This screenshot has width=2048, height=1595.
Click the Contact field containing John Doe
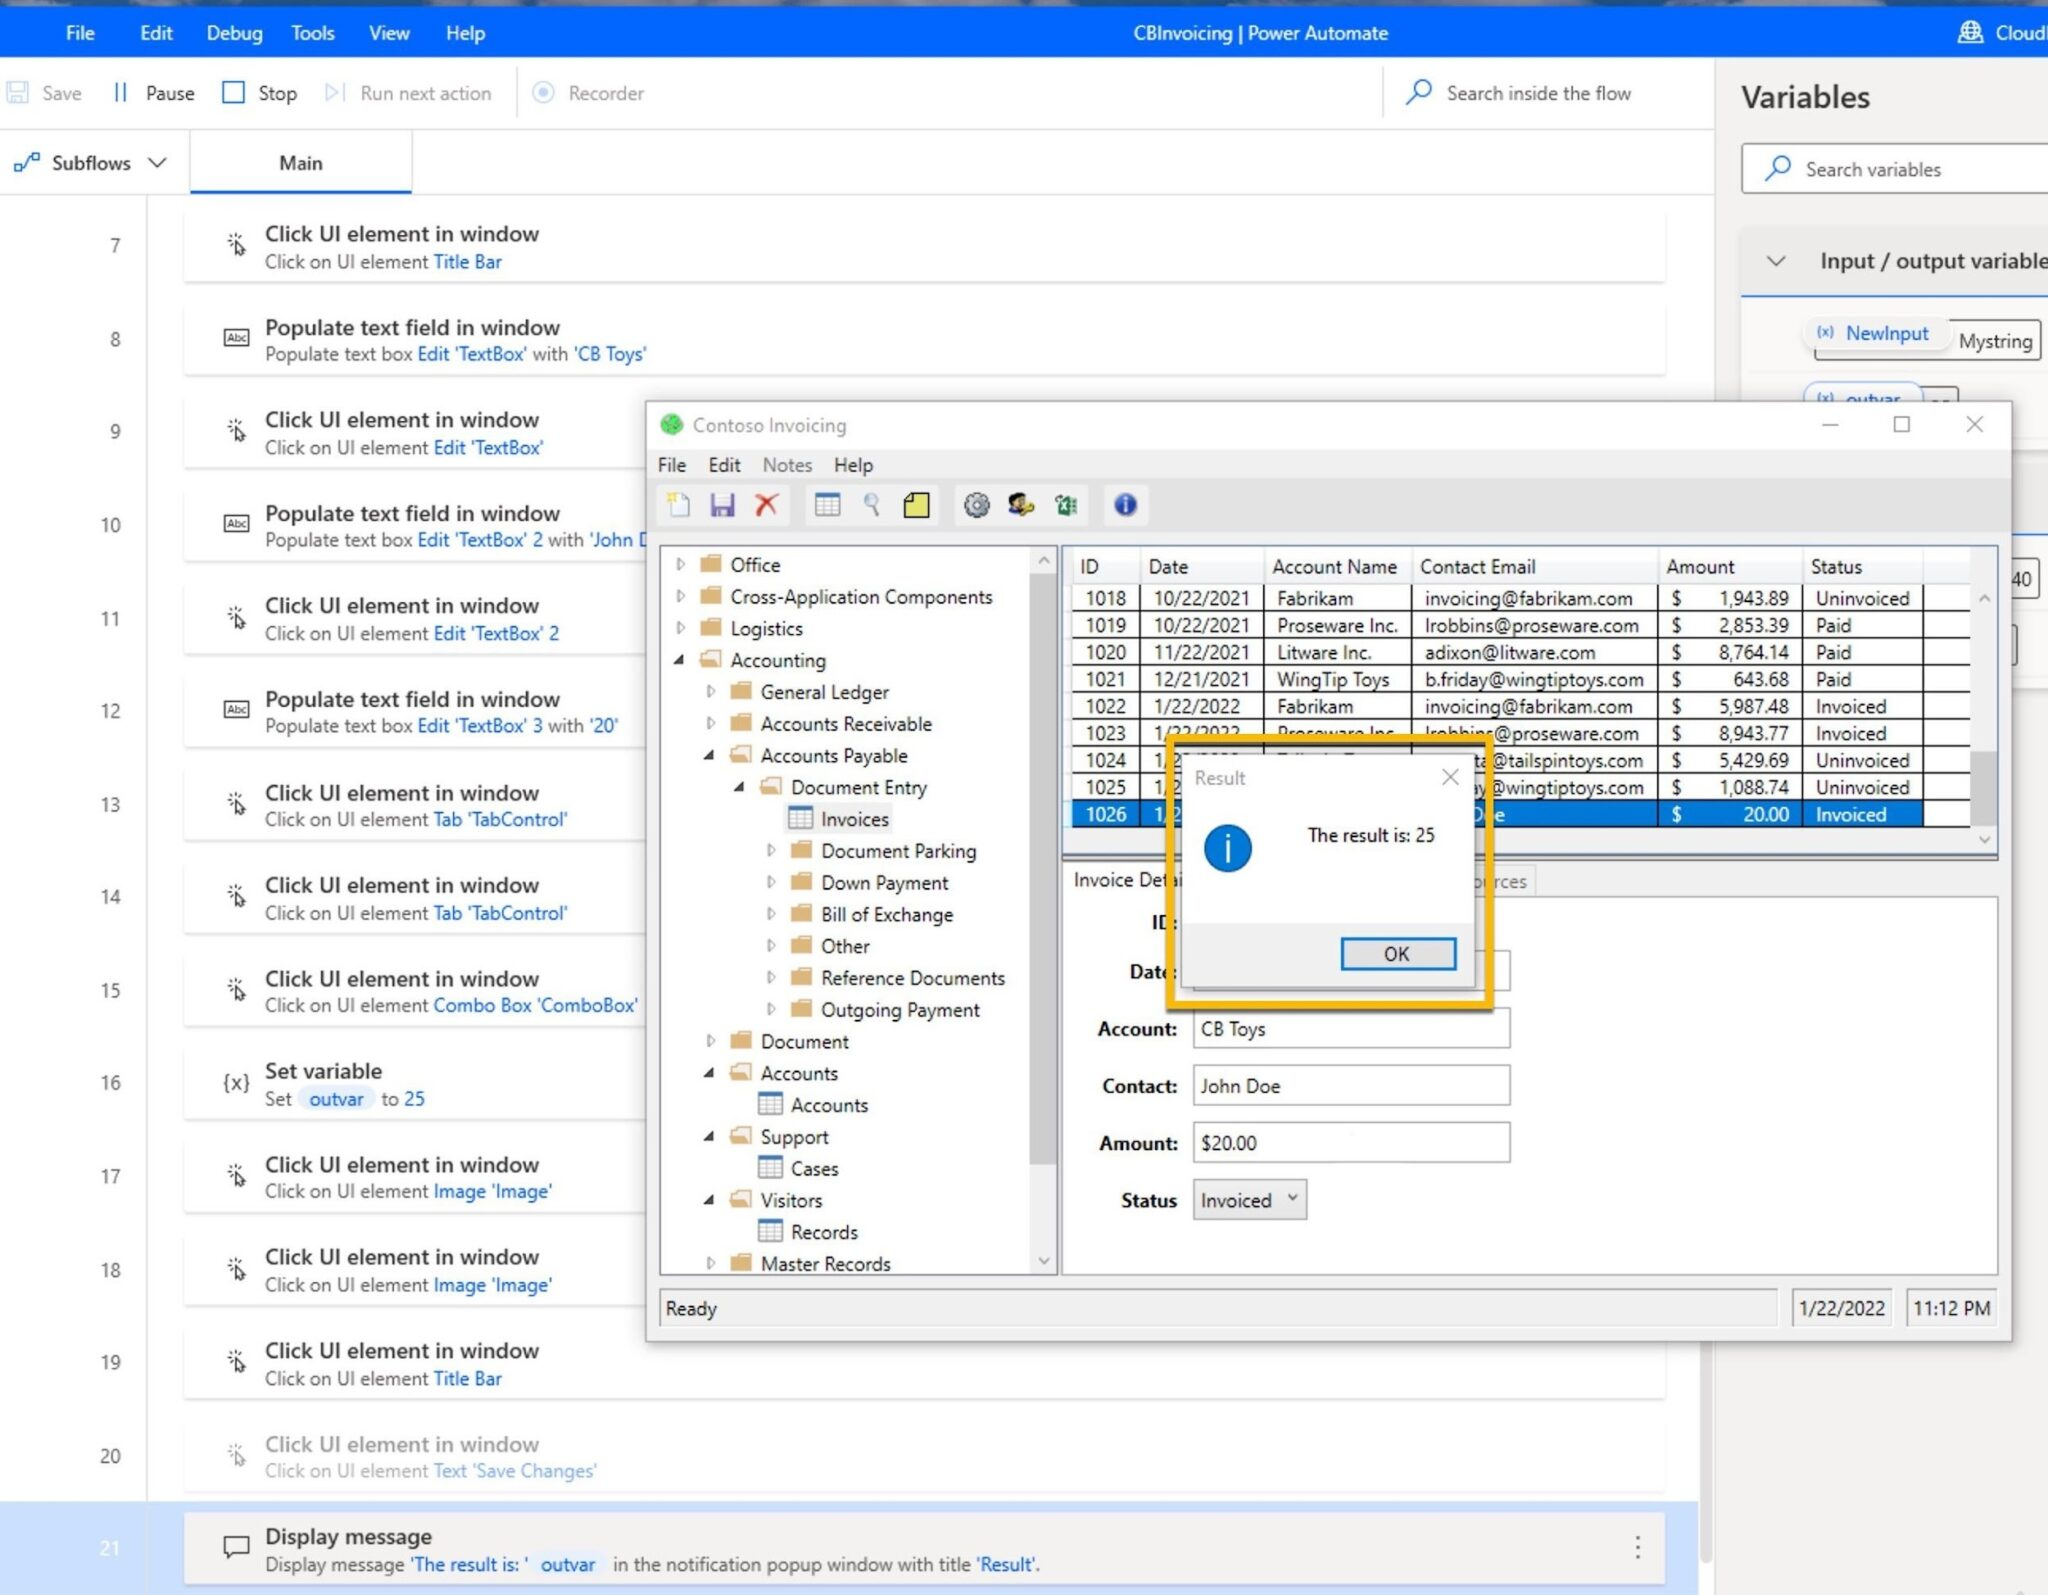pyautogui.click(x=1350, y=1086)
